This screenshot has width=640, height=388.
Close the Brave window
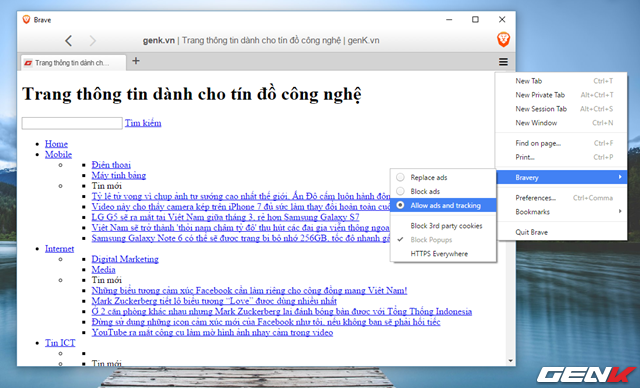502,20
